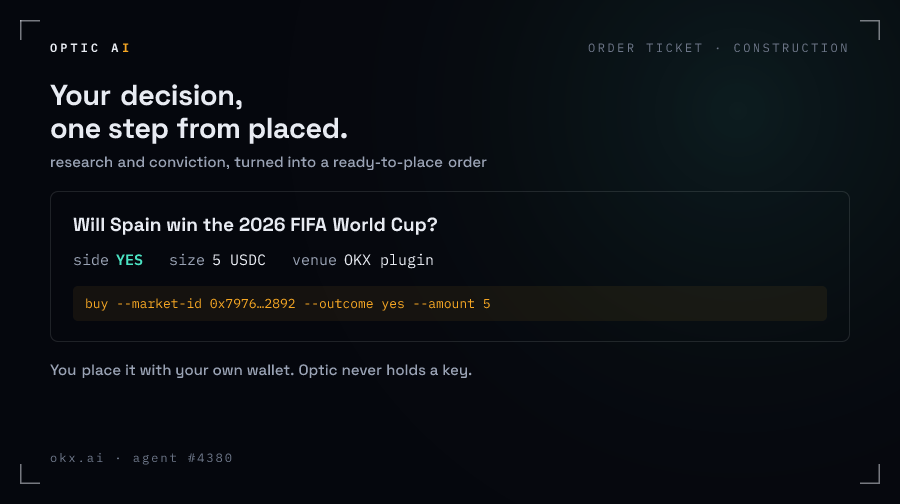
Task: Click the --amount 5 flag
Action: click(x=451, y=304)
